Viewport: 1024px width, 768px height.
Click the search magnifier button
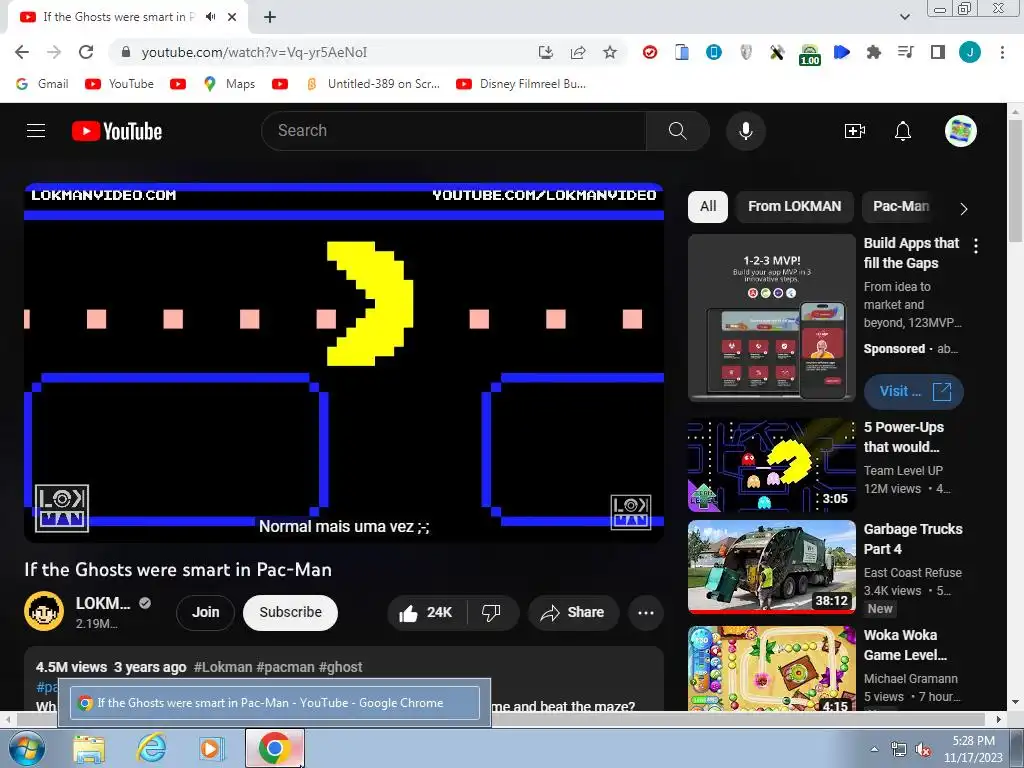click(677, 131)
